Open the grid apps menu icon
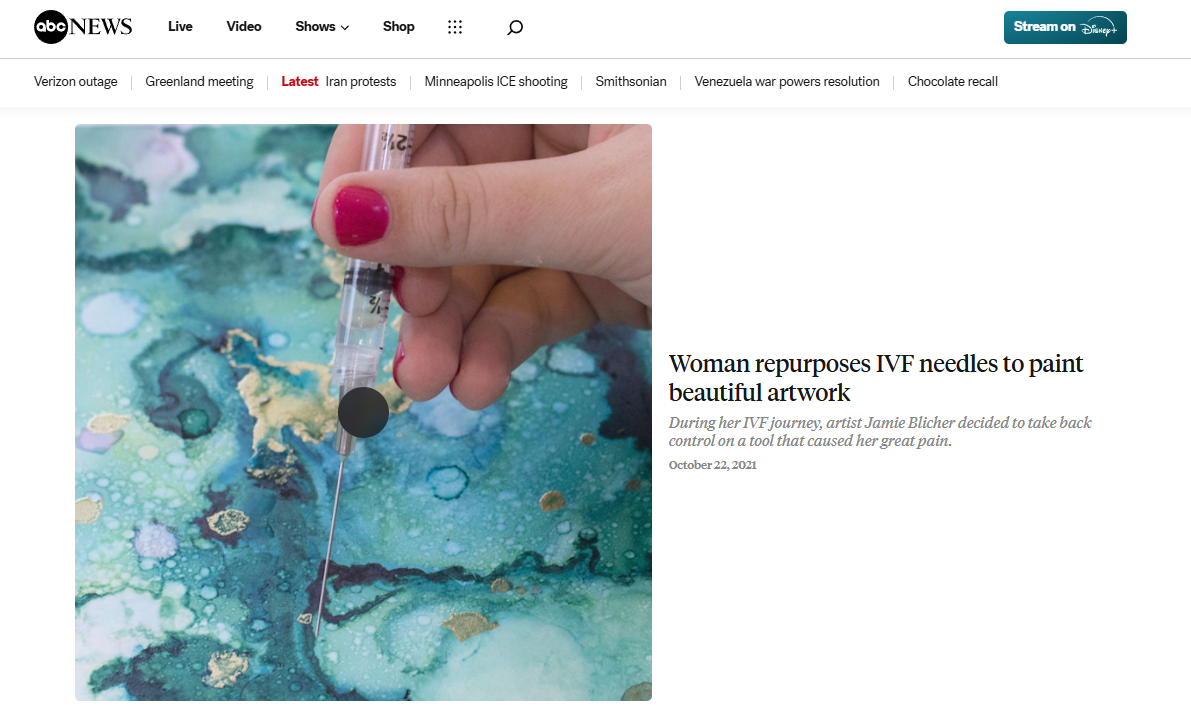This screenshot has width=1191, height=723. (x=455, y=27)
